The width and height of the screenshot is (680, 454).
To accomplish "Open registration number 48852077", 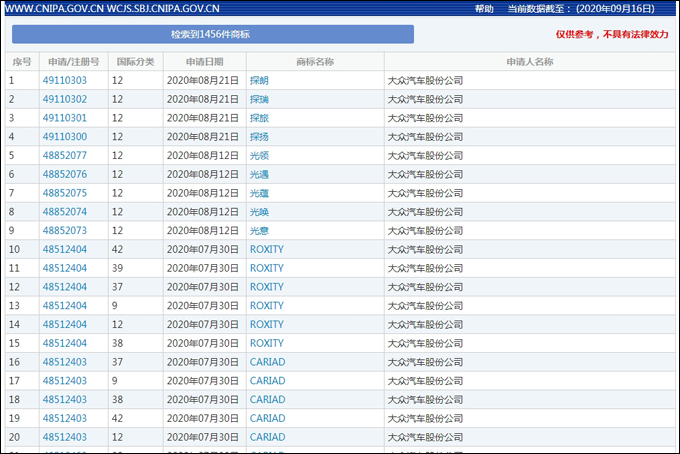I will (65, 156).
